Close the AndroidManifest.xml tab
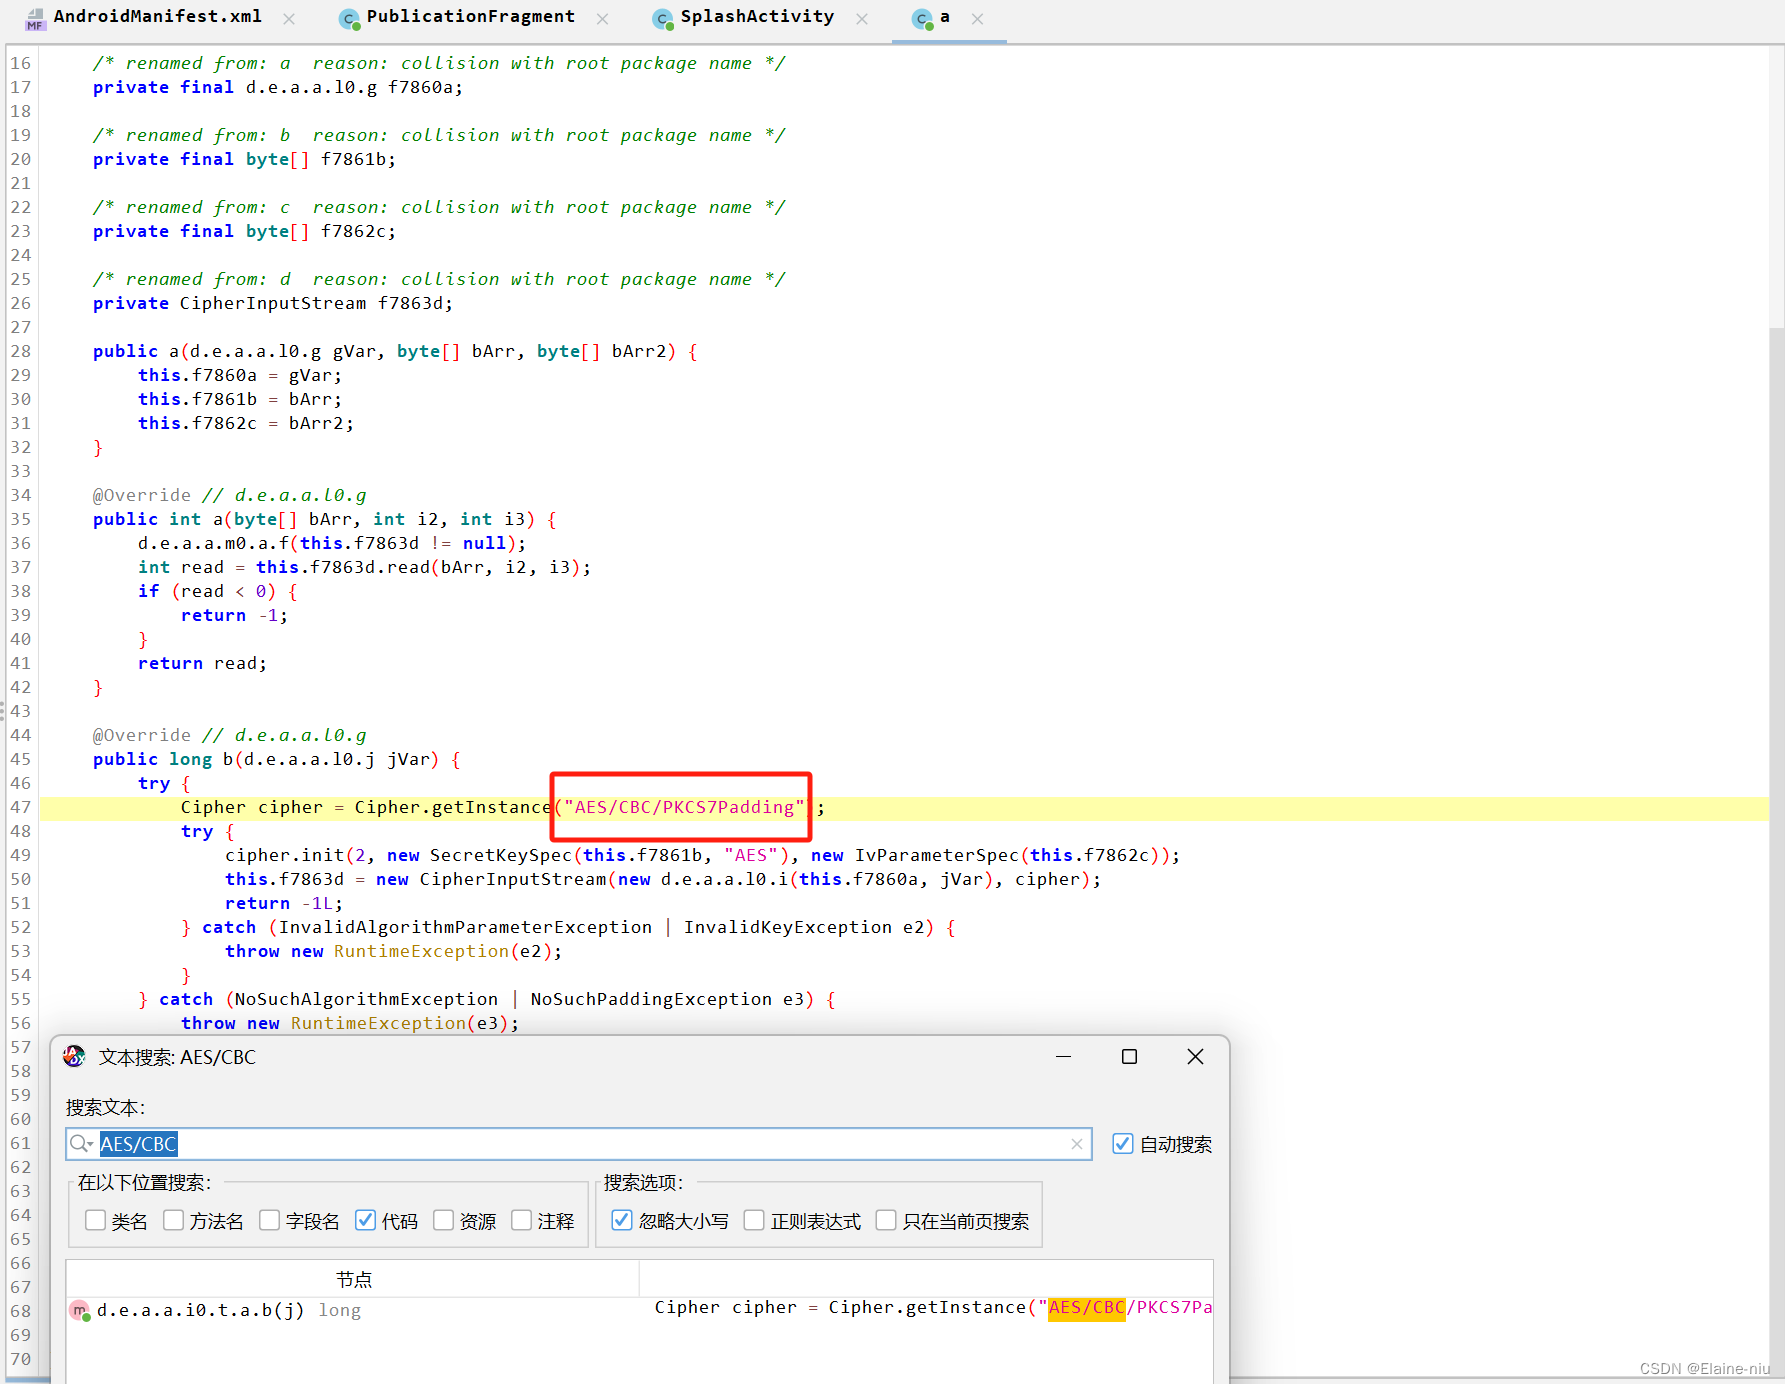 point(289,19)
